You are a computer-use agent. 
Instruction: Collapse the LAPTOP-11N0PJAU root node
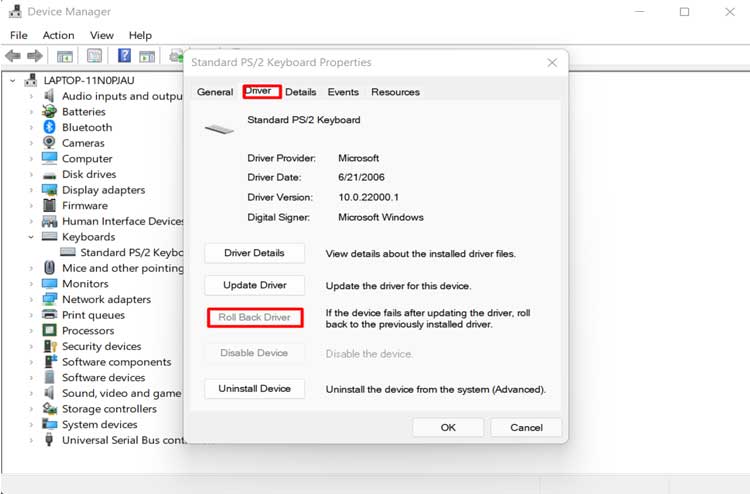(13, 81)
